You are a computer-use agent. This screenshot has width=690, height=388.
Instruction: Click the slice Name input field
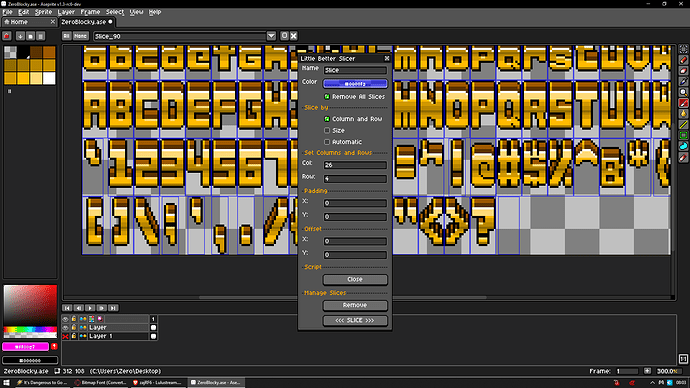355,70
